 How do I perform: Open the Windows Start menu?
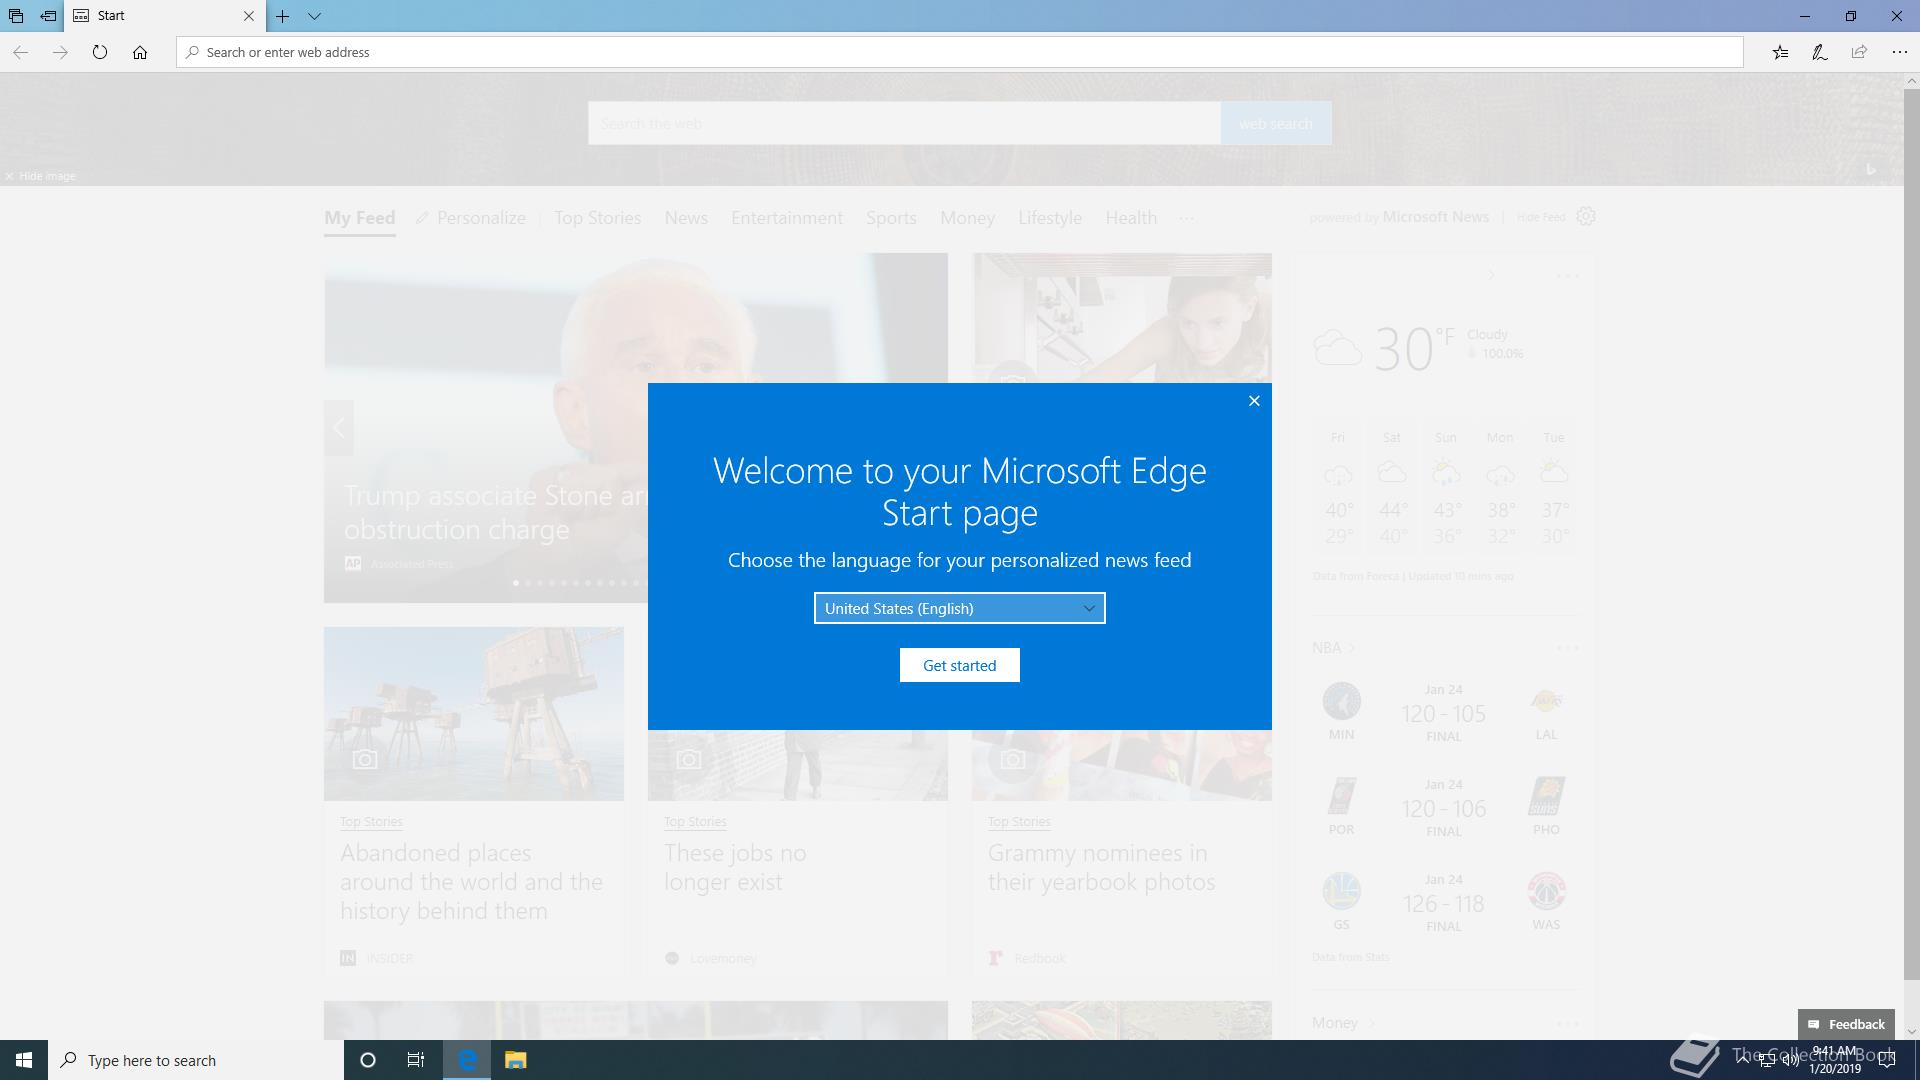click(24, 1060)
